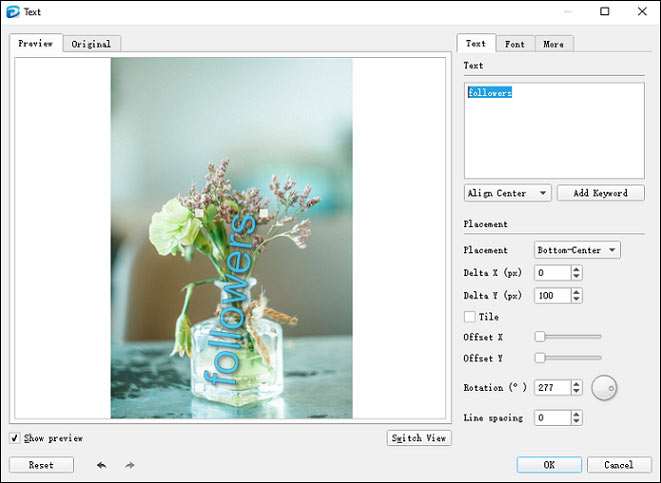Decrease Line spacing with down arrow
The image size is (661, 483).
[577, 421]
